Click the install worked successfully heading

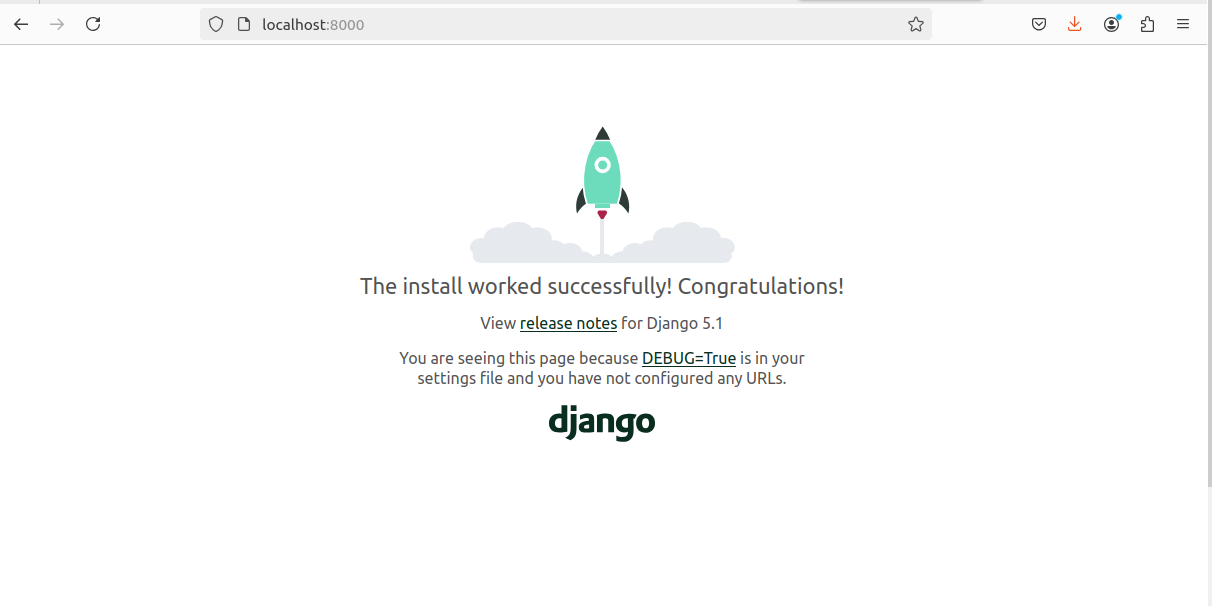tap(602, 286)
